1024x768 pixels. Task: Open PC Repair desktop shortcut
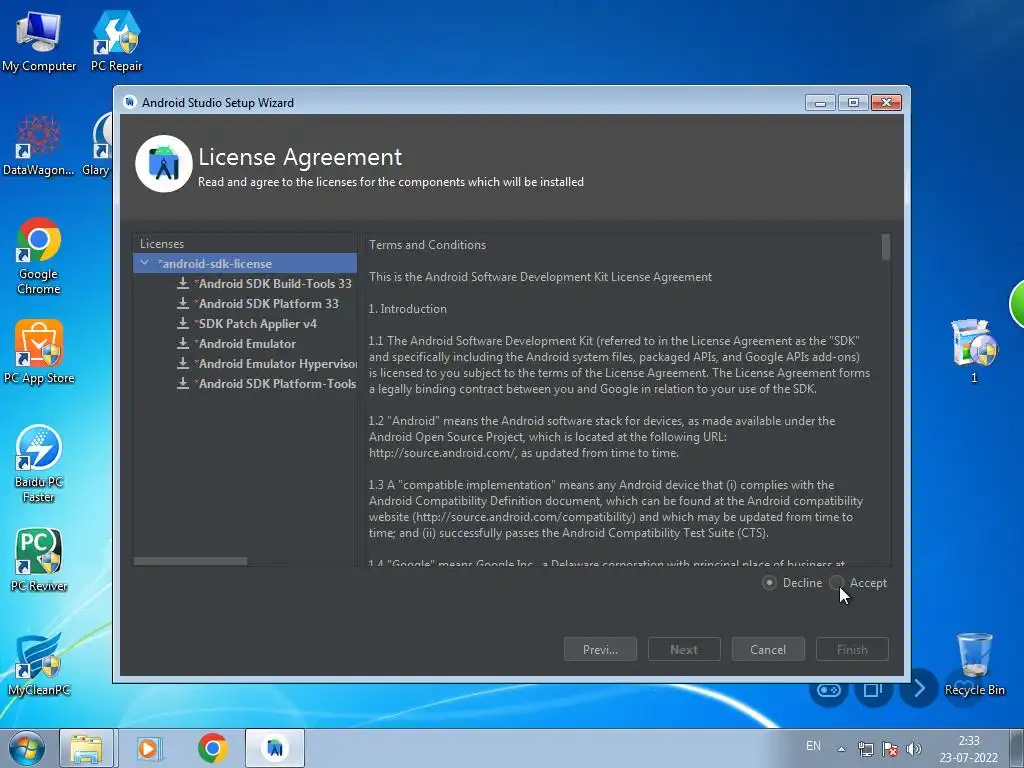116,42
